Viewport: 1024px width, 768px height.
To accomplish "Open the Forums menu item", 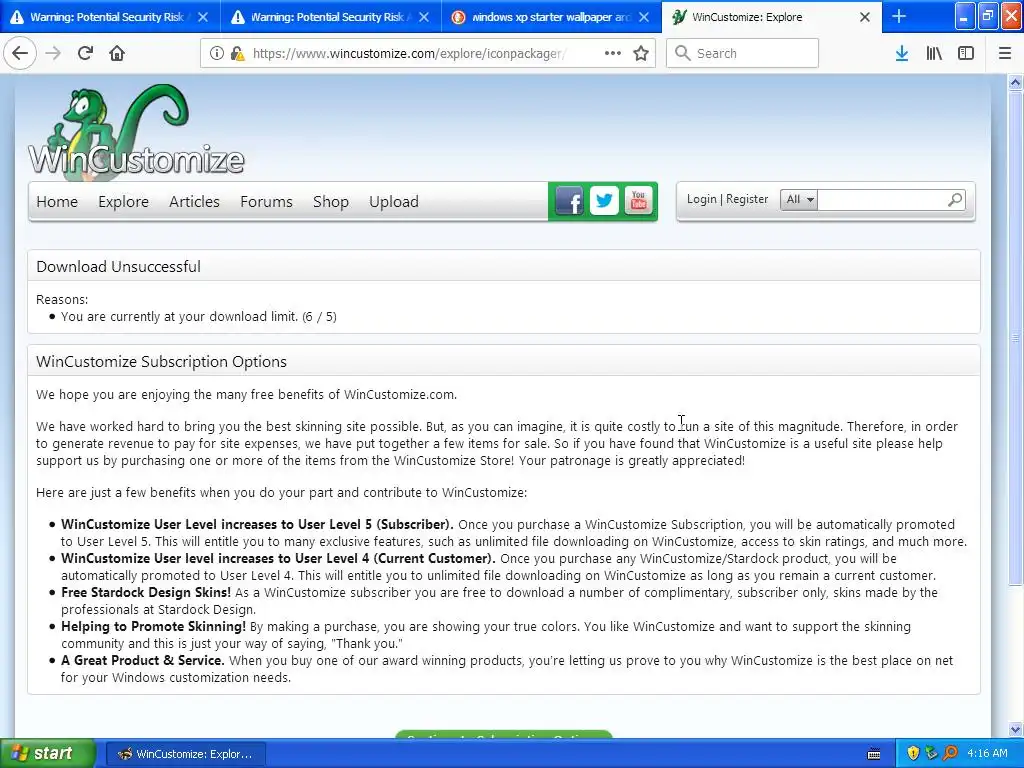I will [266, 202].
